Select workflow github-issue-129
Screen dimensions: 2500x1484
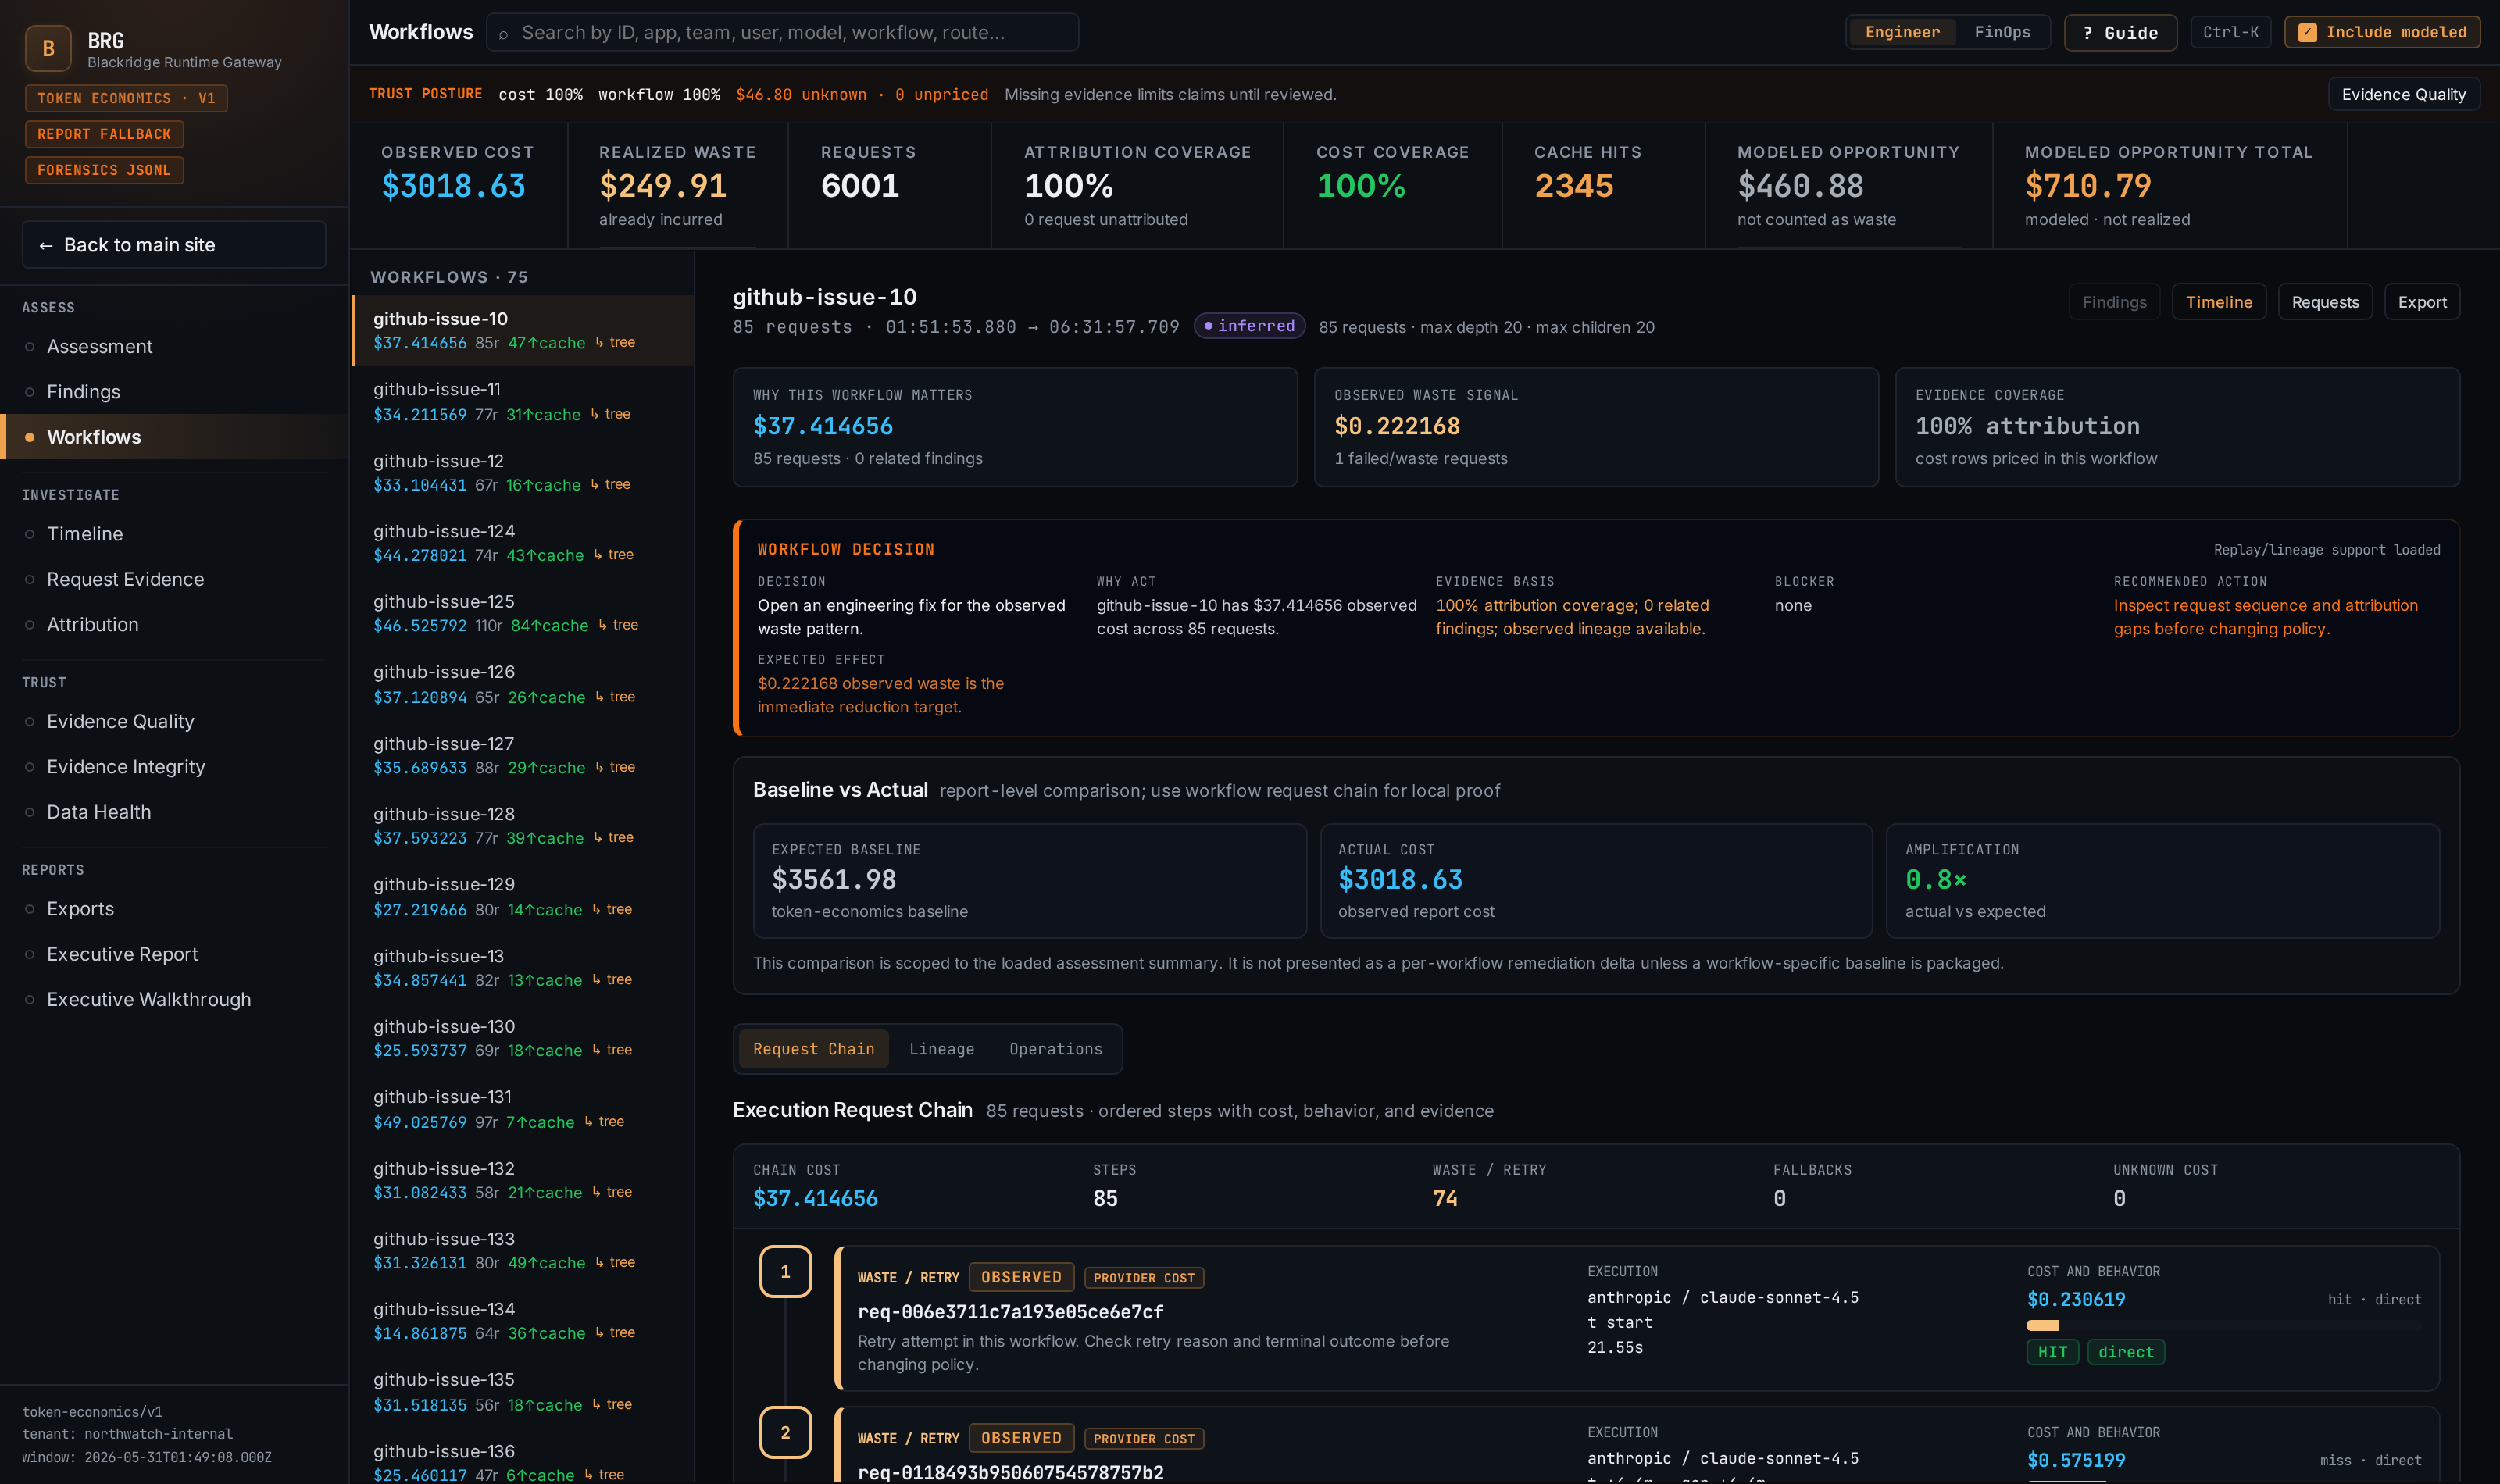[x=522, y=896]
